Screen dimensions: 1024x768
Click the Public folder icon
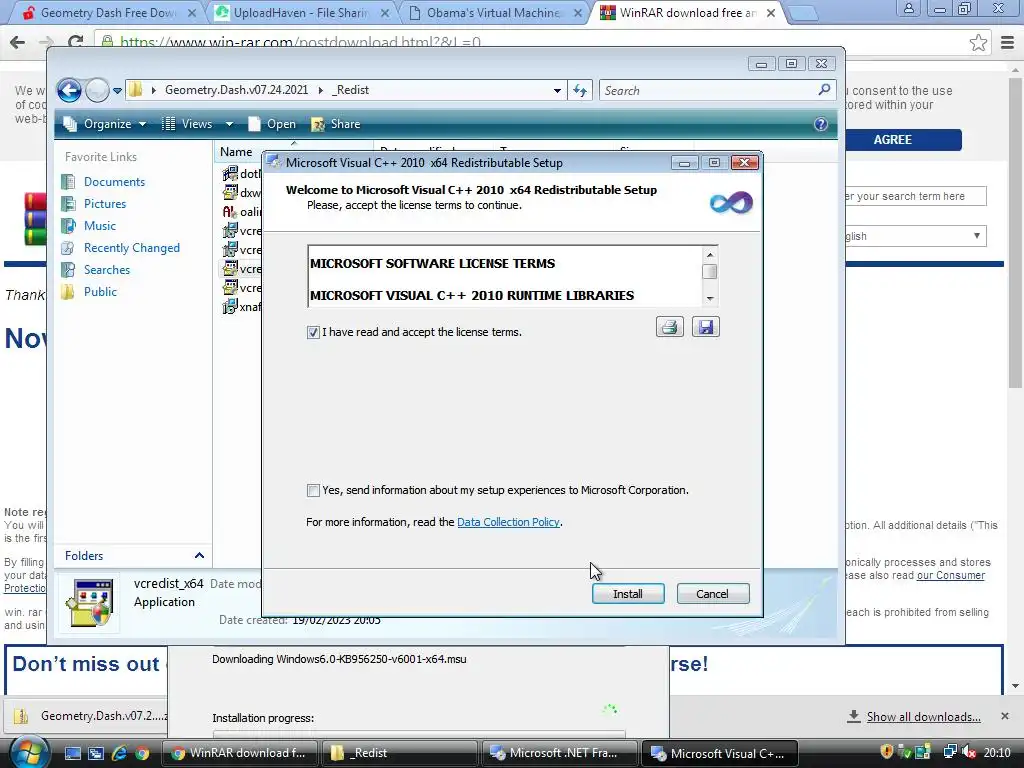68,292
